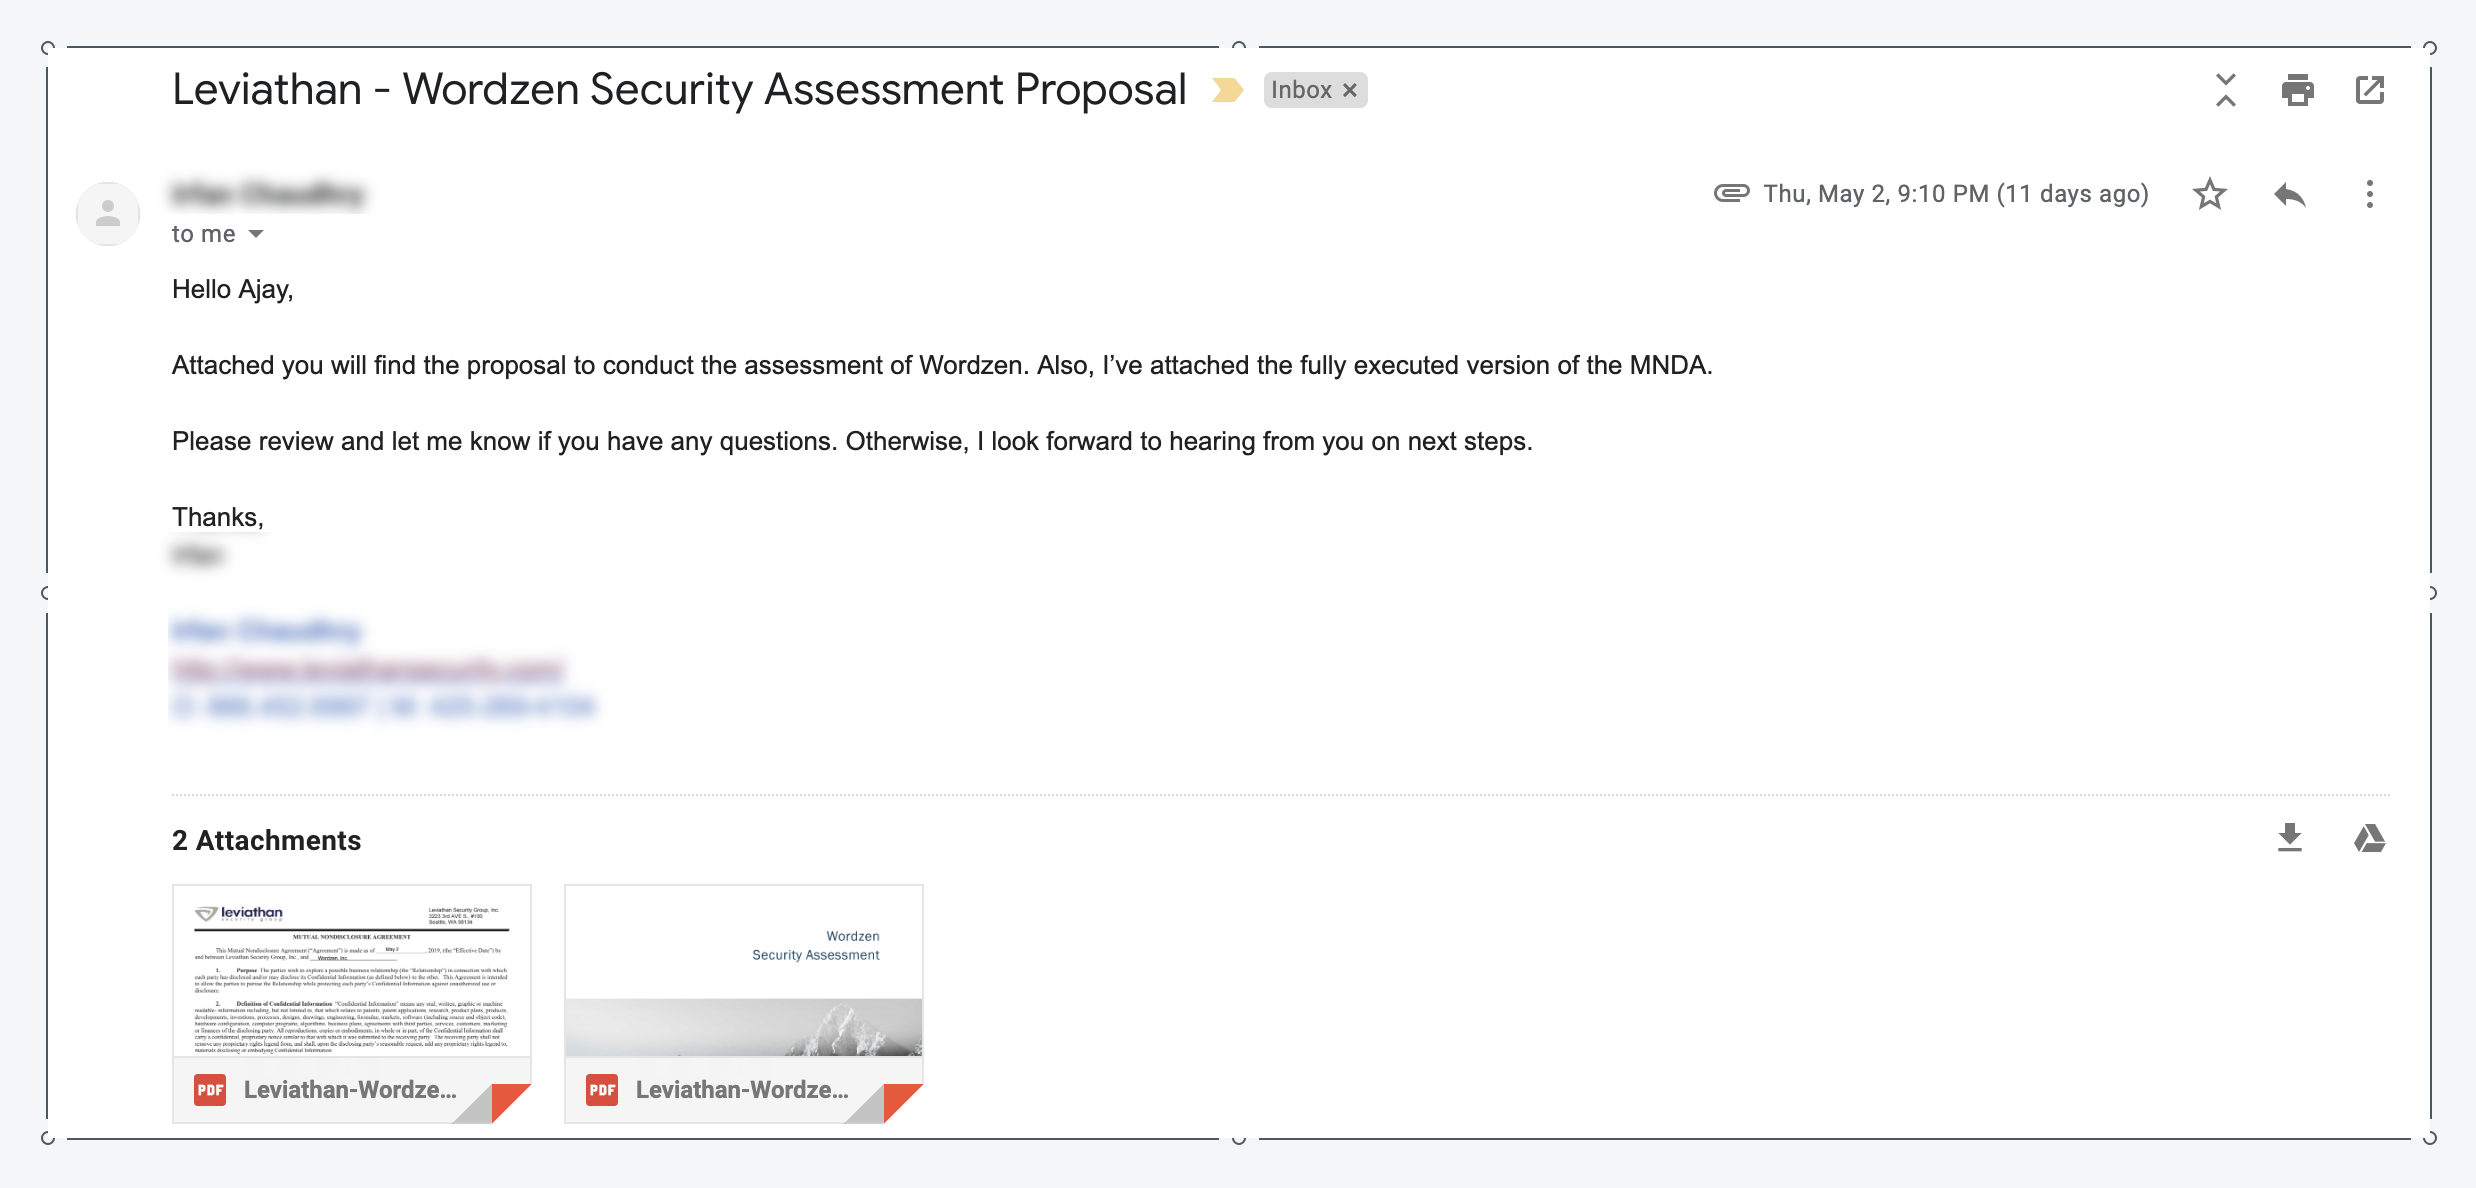
Task: Click the blurred phone number in signature
Action: 383,707
